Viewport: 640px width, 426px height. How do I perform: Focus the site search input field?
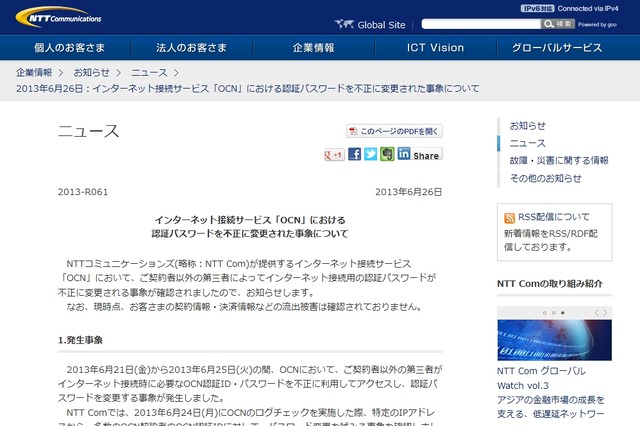pyautogui.click(x=481, y=24)
